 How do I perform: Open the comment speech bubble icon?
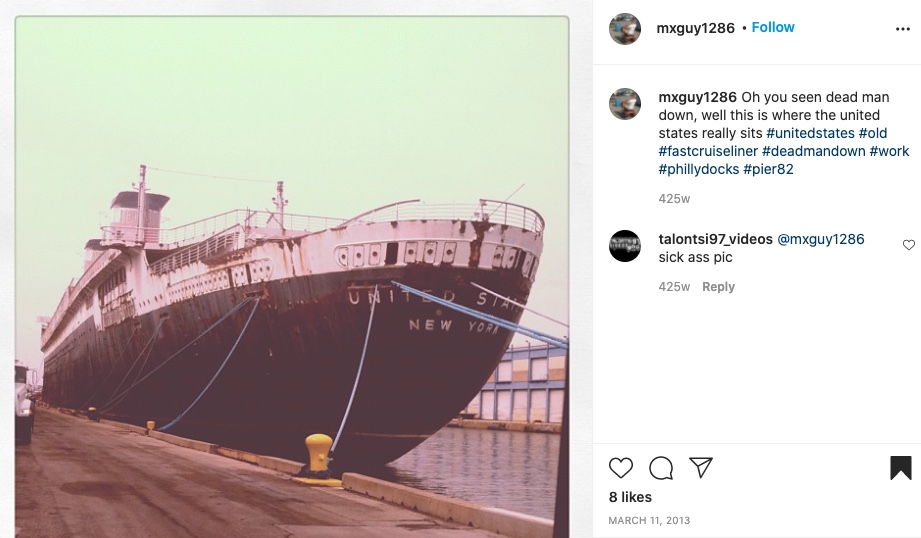click(661, 468)
